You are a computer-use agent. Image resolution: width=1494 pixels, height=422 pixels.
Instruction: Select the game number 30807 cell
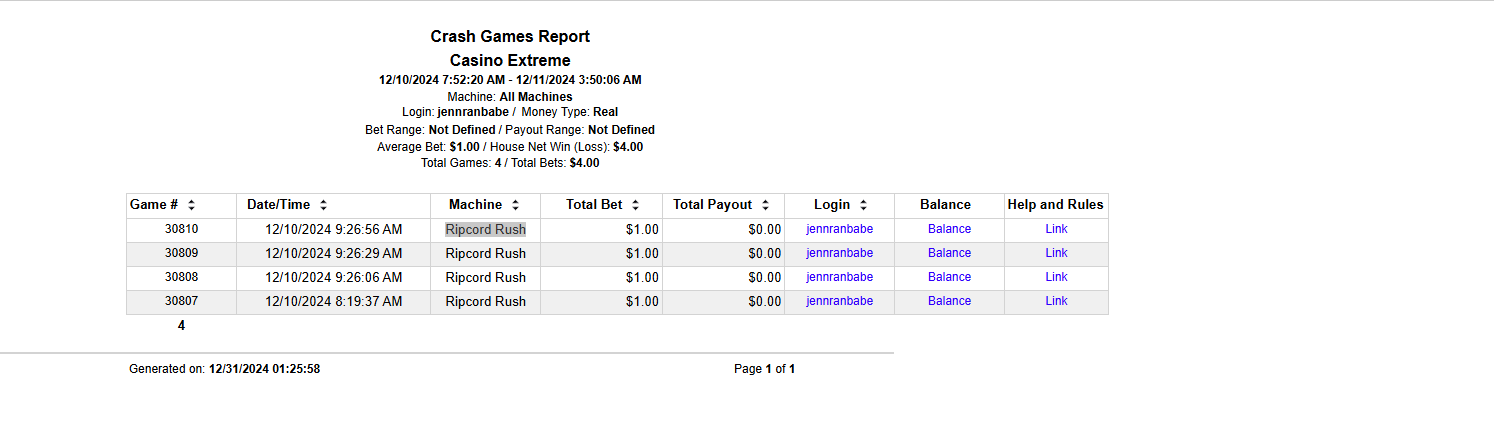coord(181,301)
